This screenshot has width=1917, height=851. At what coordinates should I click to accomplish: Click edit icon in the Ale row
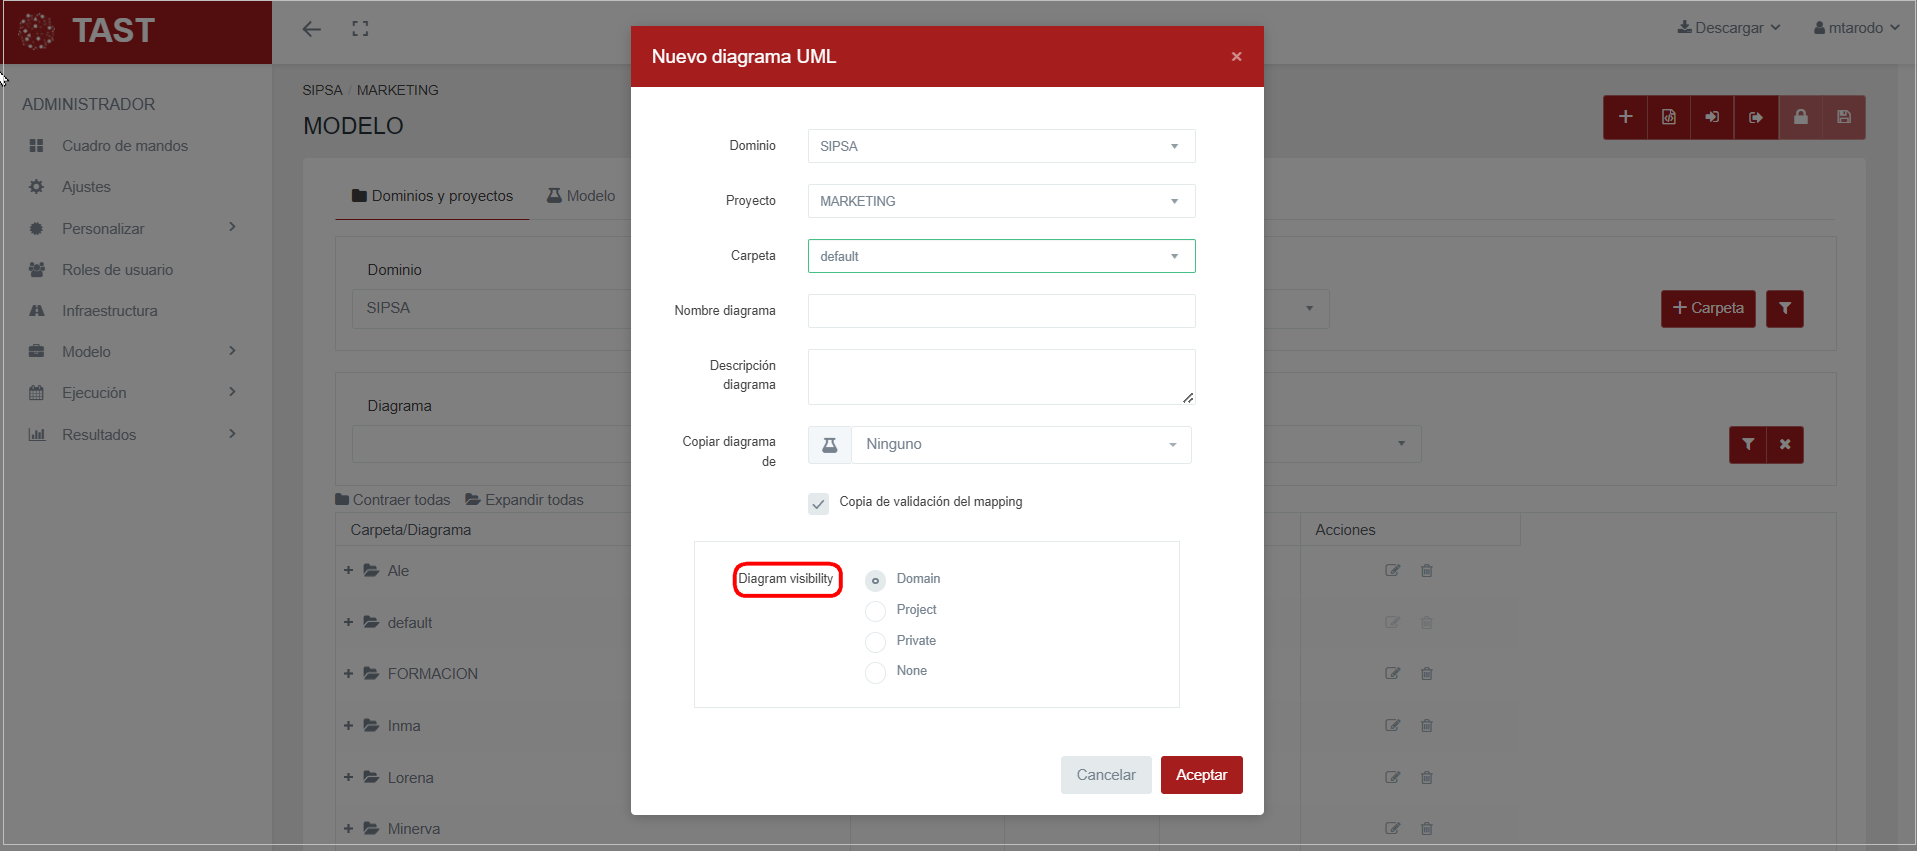coord(1392,571)
